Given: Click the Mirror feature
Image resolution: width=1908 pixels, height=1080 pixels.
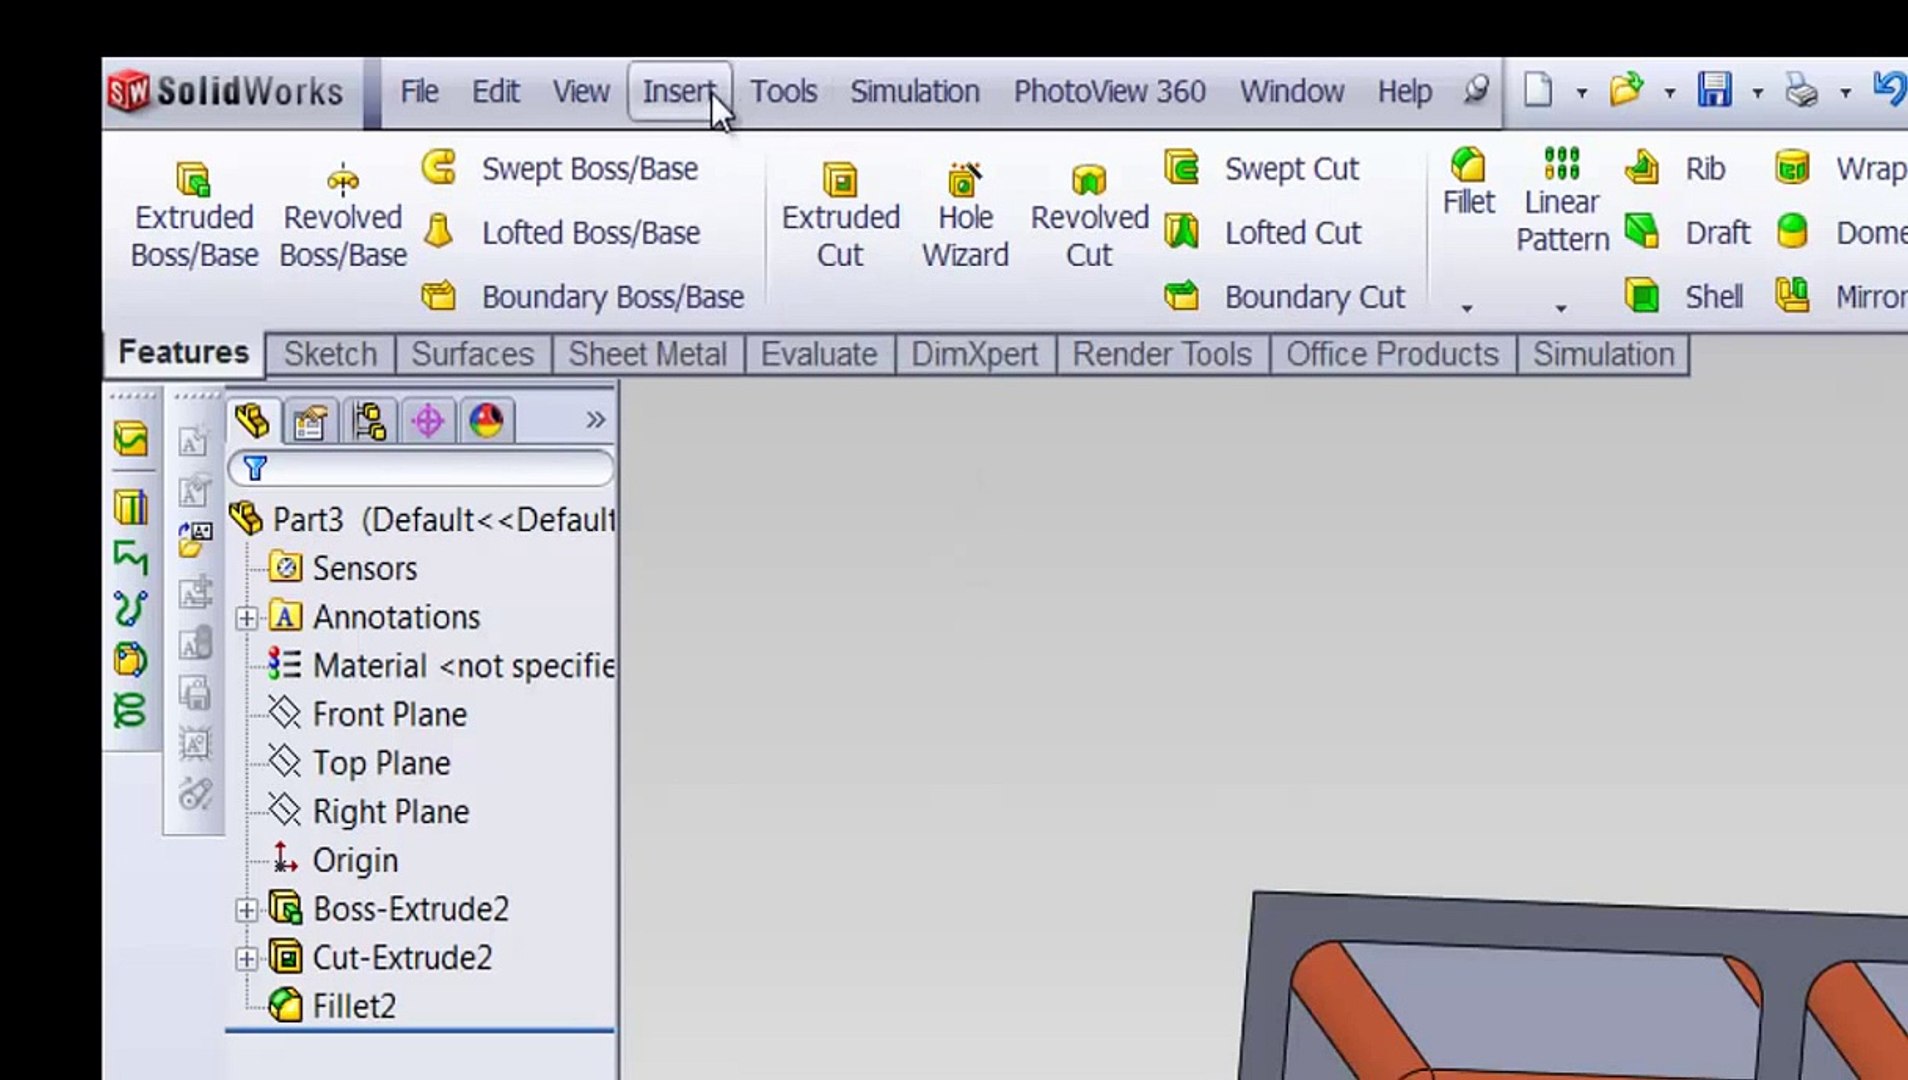Looking at the screenshot, I should pos(1840,296).
